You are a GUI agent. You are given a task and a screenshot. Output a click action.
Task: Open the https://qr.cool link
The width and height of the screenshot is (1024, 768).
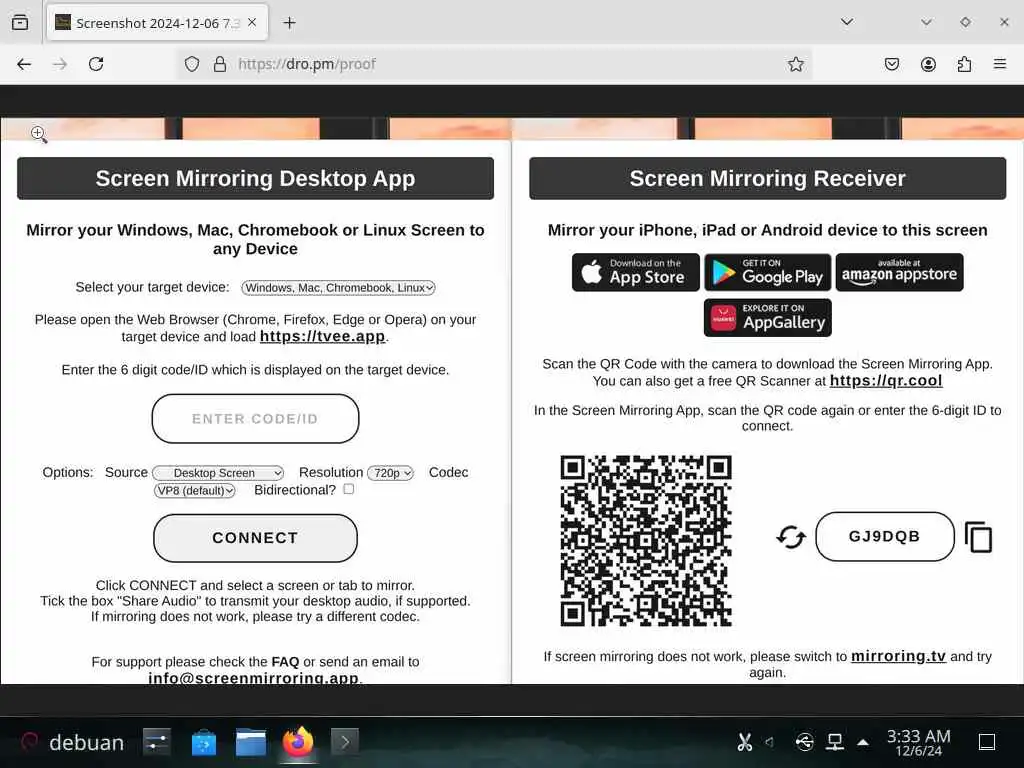point(886,381)
